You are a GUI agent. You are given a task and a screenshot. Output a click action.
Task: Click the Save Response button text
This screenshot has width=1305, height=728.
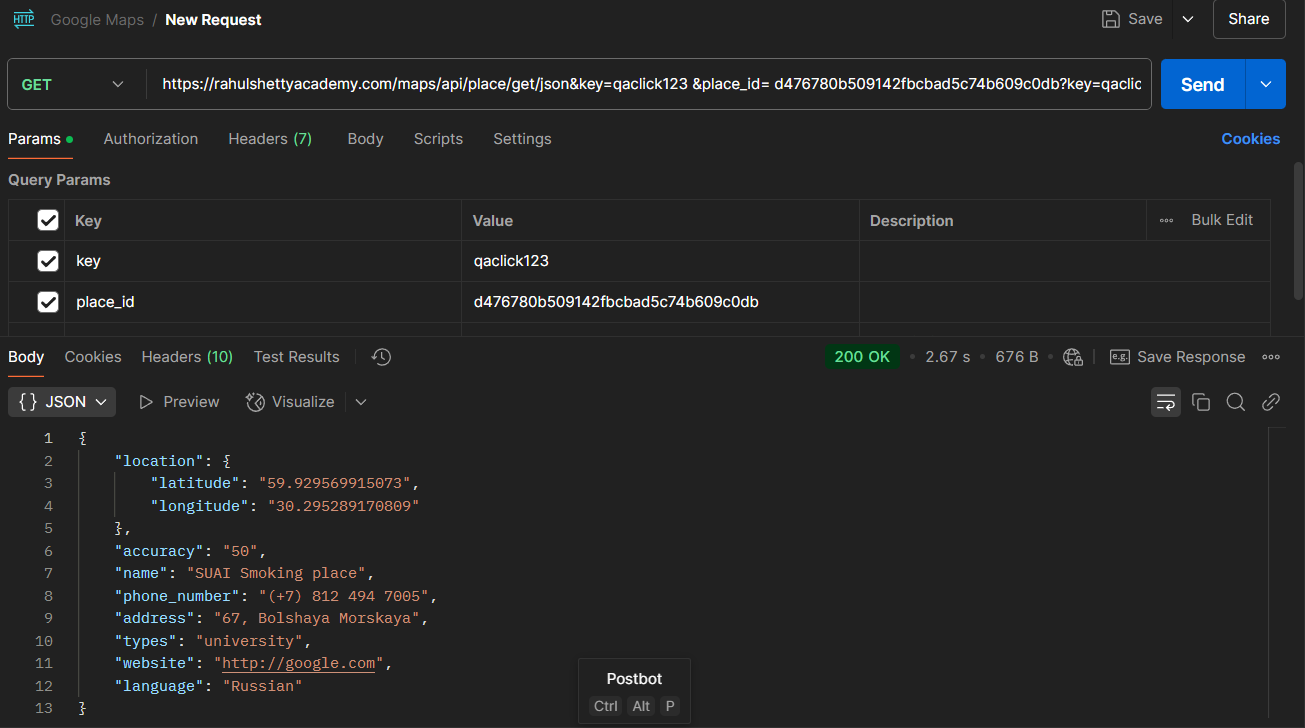click(1192, 357)
